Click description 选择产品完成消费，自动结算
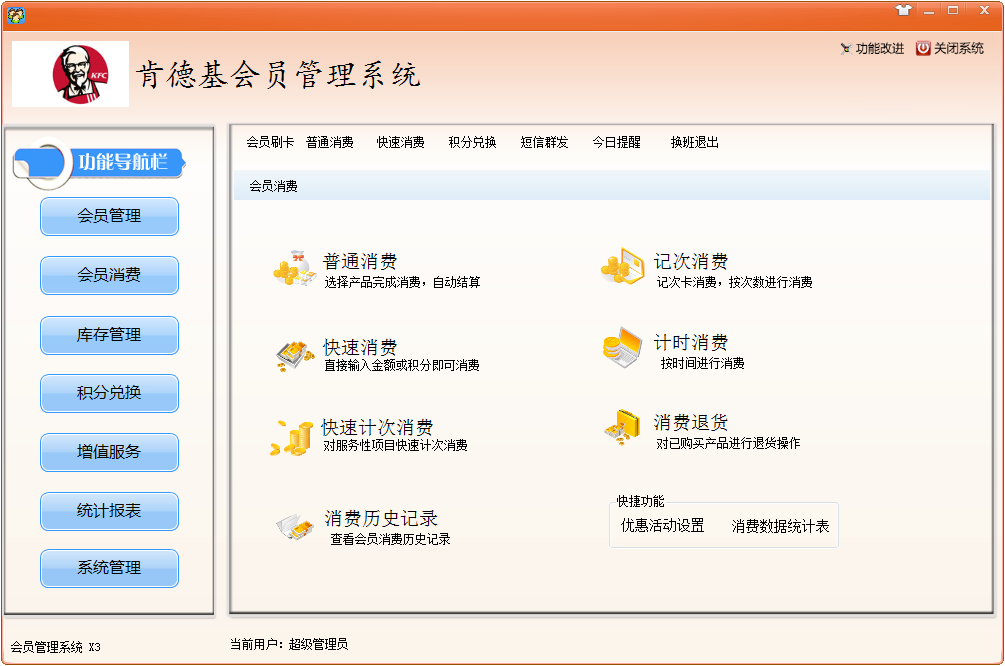The image size is (1005, 666). [x=402, y=283]
